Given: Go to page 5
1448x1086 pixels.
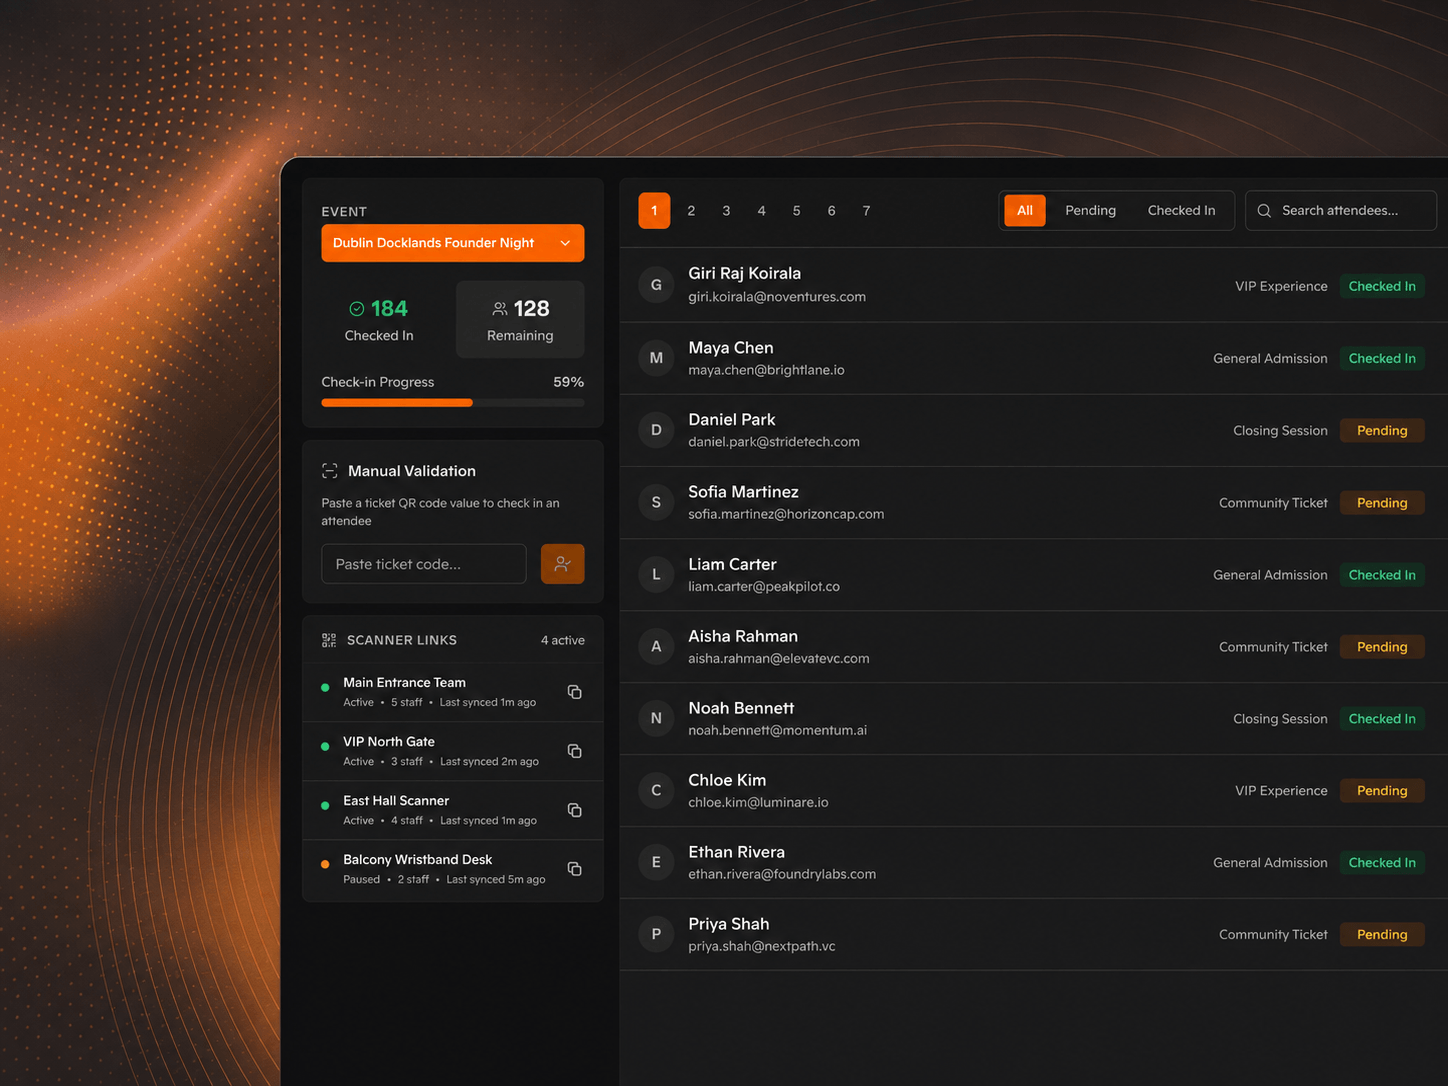Looking at the screenshot, I should coord(796,211).
